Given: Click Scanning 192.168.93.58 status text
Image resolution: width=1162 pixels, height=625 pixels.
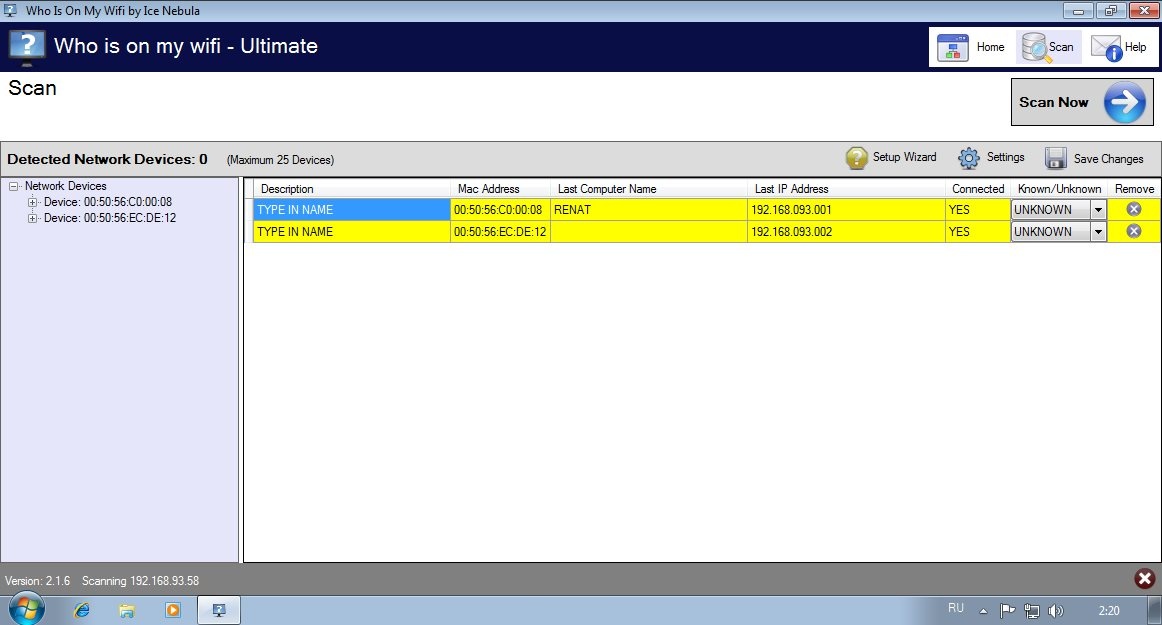Looking at the screenshot, I should click(x=140, y=581).
